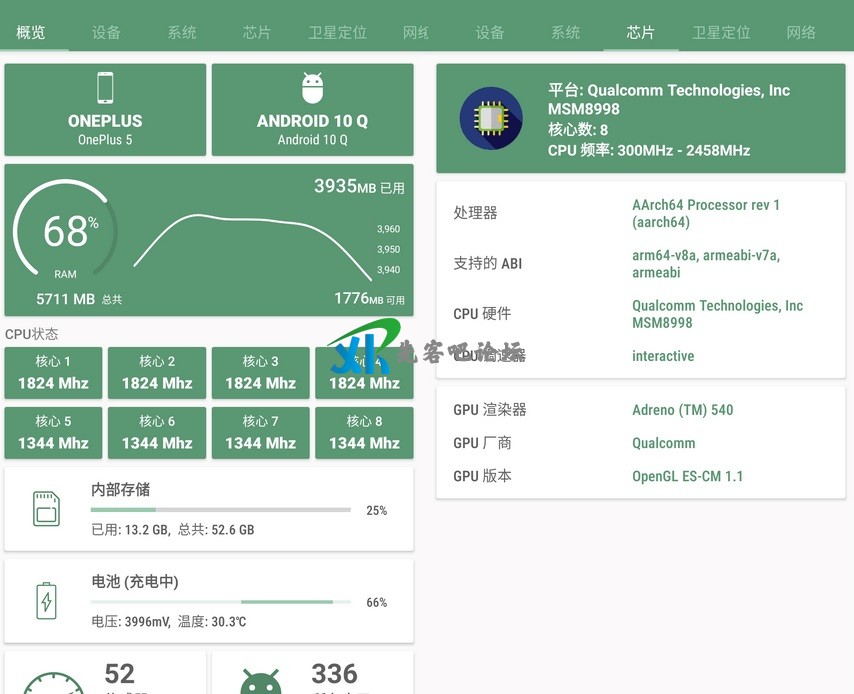
Task: Tap the 核心 1 frequency tile
Action: coord(54,372)
